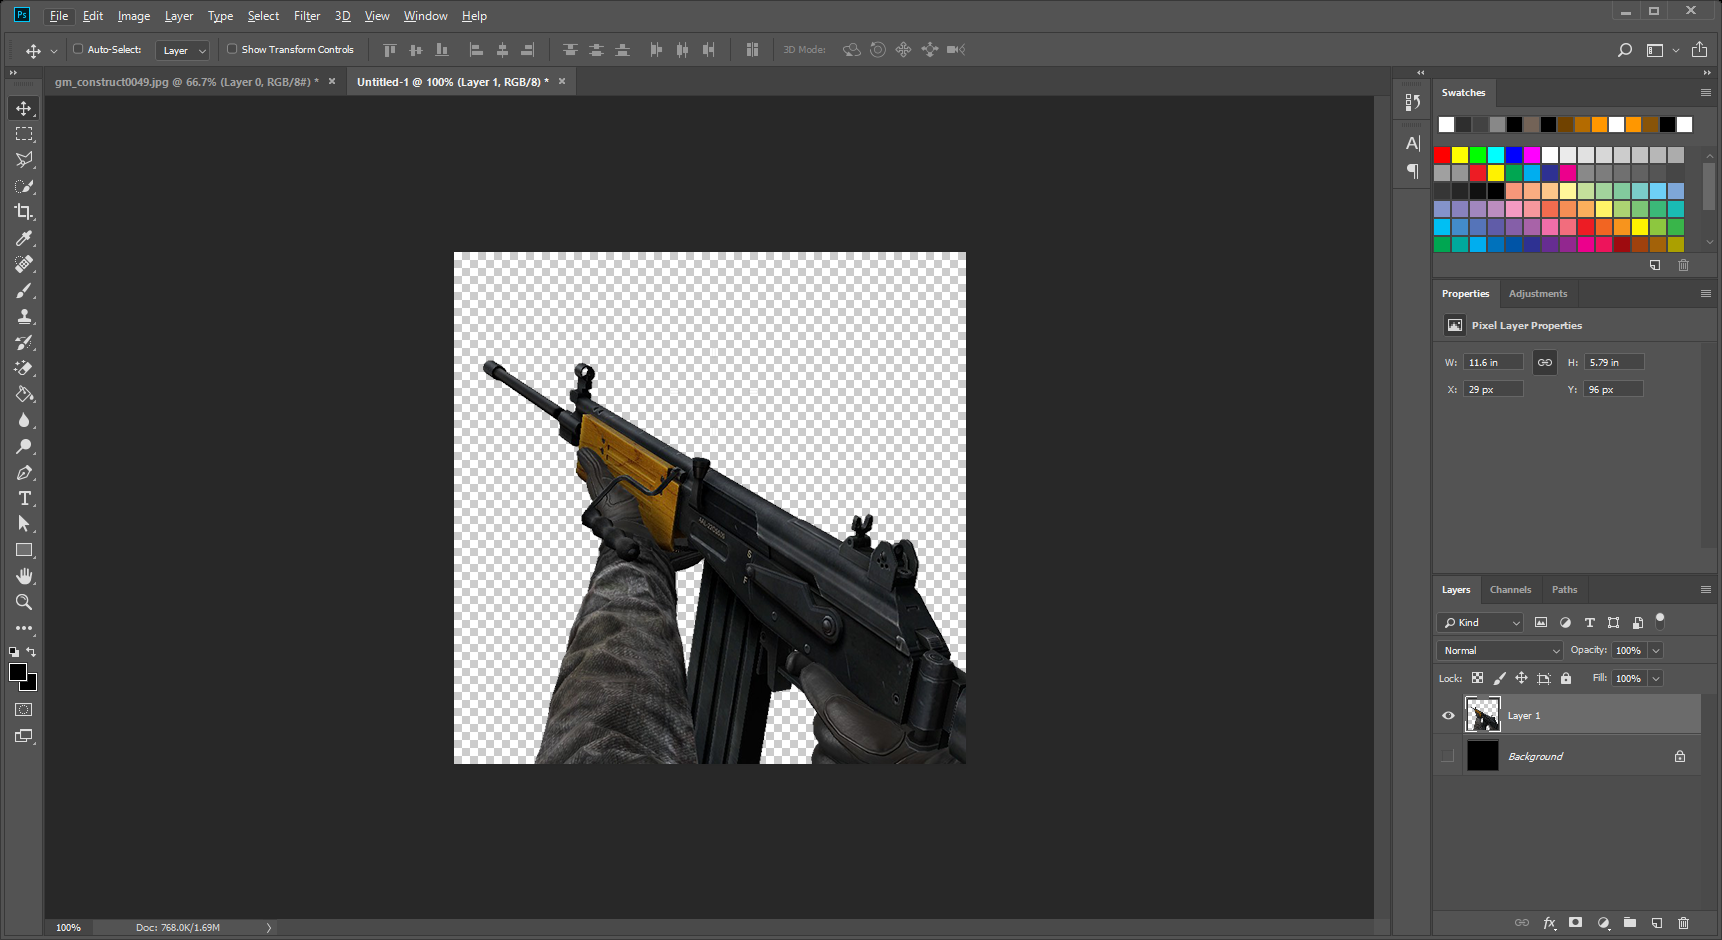
Task: Switch to the Paths tab
Action: point(1564,590)
